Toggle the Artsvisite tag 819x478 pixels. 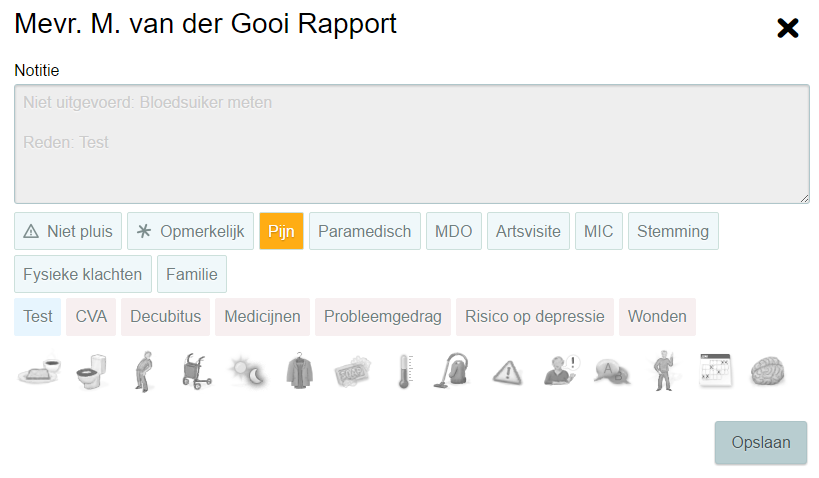[x=529, y=231]
